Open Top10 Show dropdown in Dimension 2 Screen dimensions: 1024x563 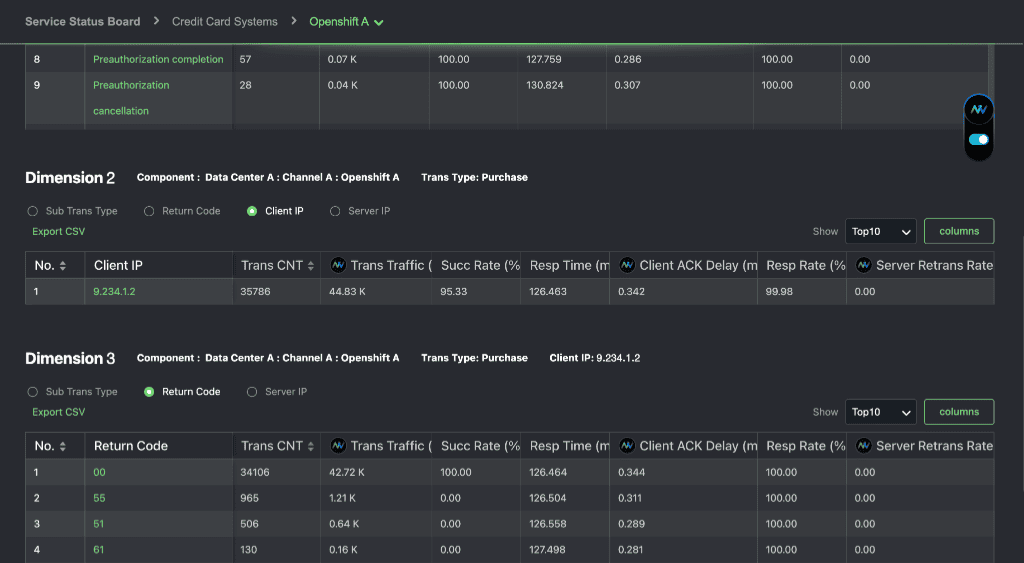coord(880,231)
